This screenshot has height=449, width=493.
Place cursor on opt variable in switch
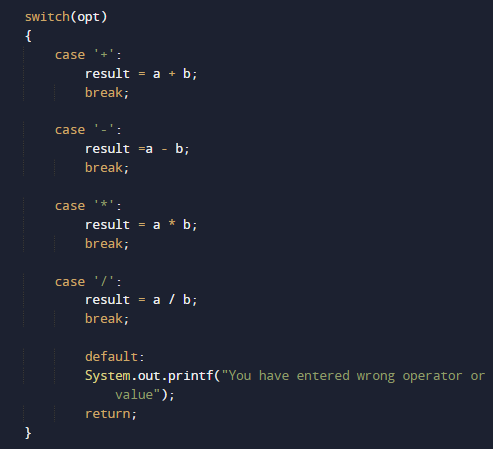point(88,17)
